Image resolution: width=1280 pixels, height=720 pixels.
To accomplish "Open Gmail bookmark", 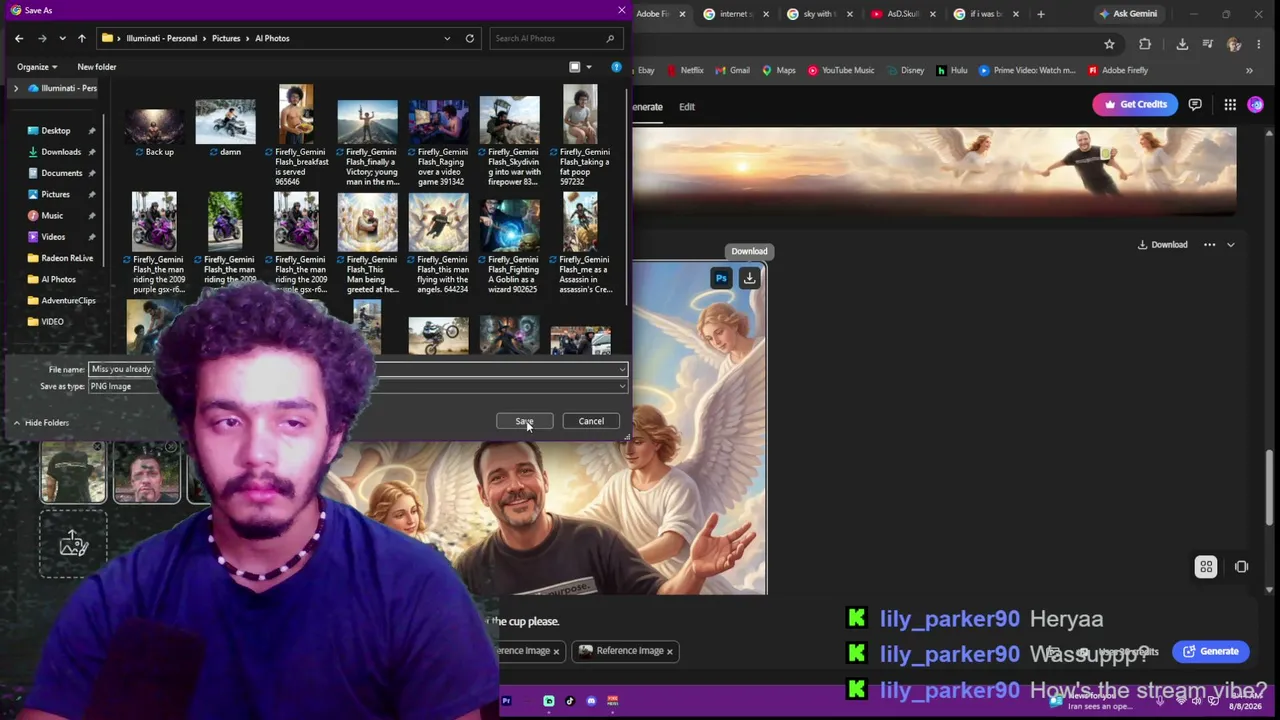I will point(733,70).
